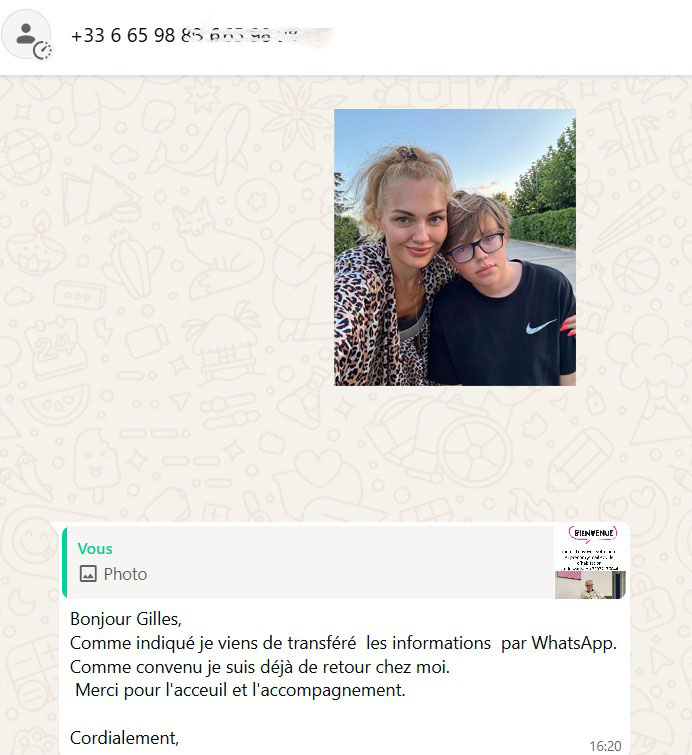Click the Bonjour Gilles greeting line
Viewport: 692px width, 755px height.
click(x=126, y=619)
